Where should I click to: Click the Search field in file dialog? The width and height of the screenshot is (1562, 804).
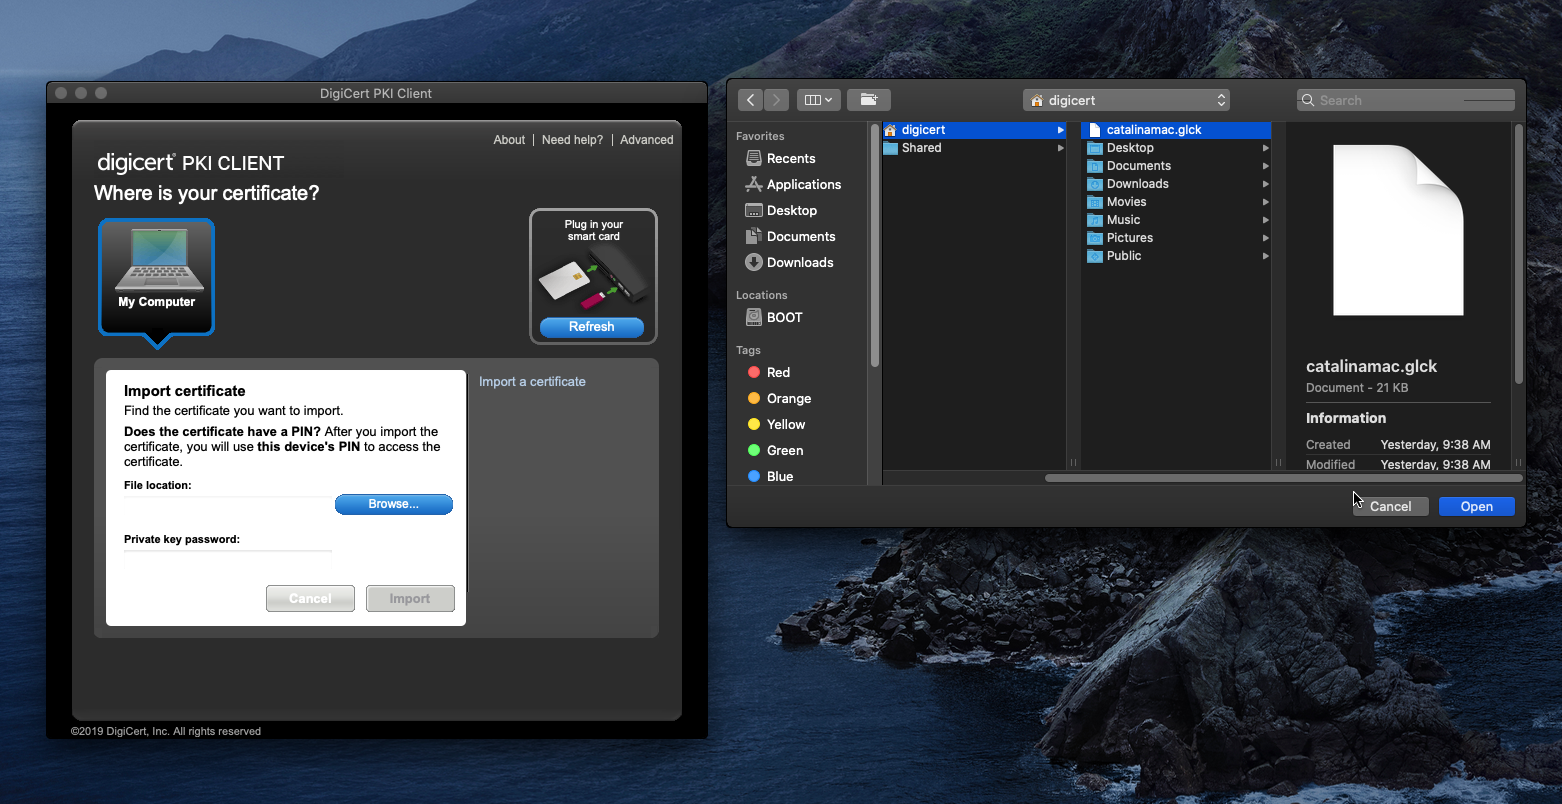(x=1405, y=100)
